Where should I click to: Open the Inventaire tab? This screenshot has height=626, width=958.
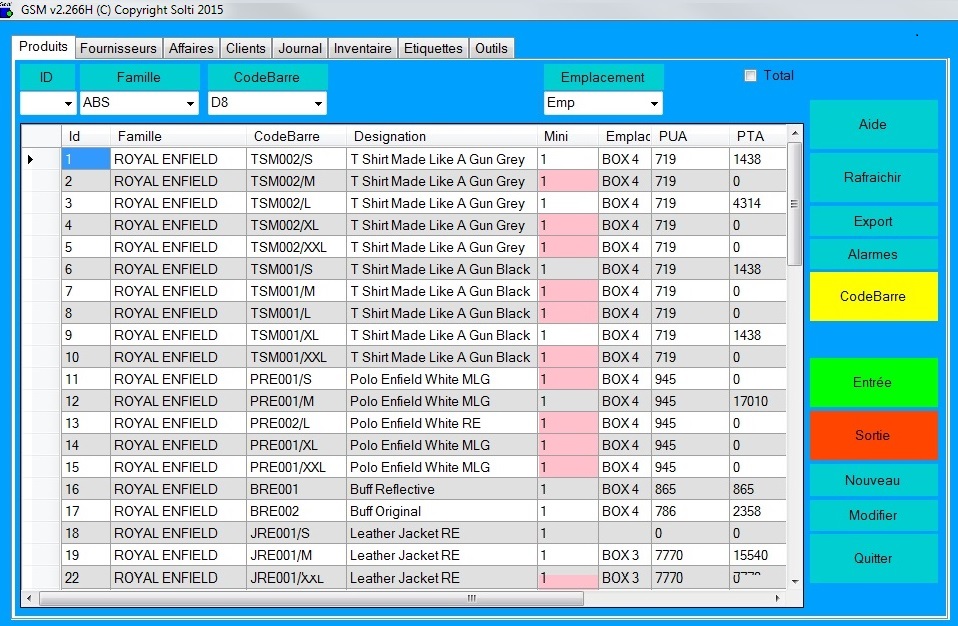tap(362, 48)
